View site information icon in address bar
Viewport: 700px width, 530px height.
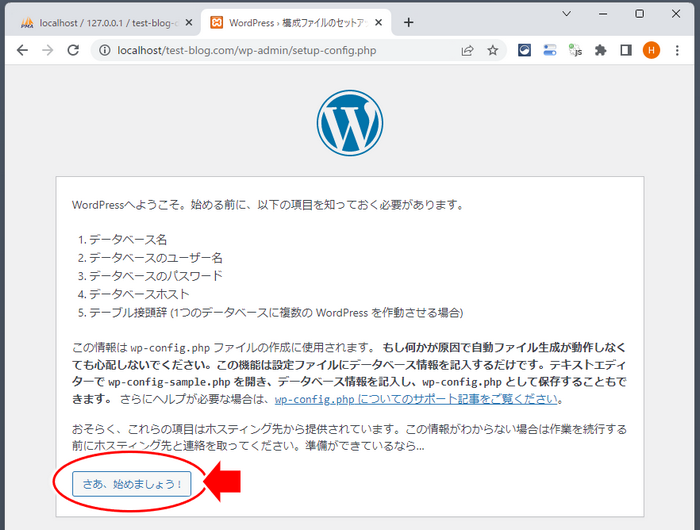[104, 50]
